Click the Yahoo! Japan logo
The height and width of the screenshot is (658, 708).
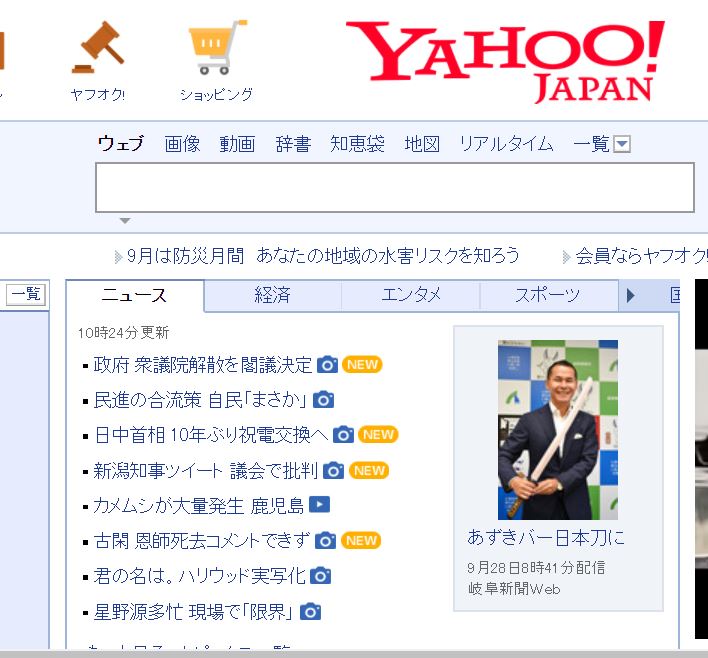tap(505, 62)
